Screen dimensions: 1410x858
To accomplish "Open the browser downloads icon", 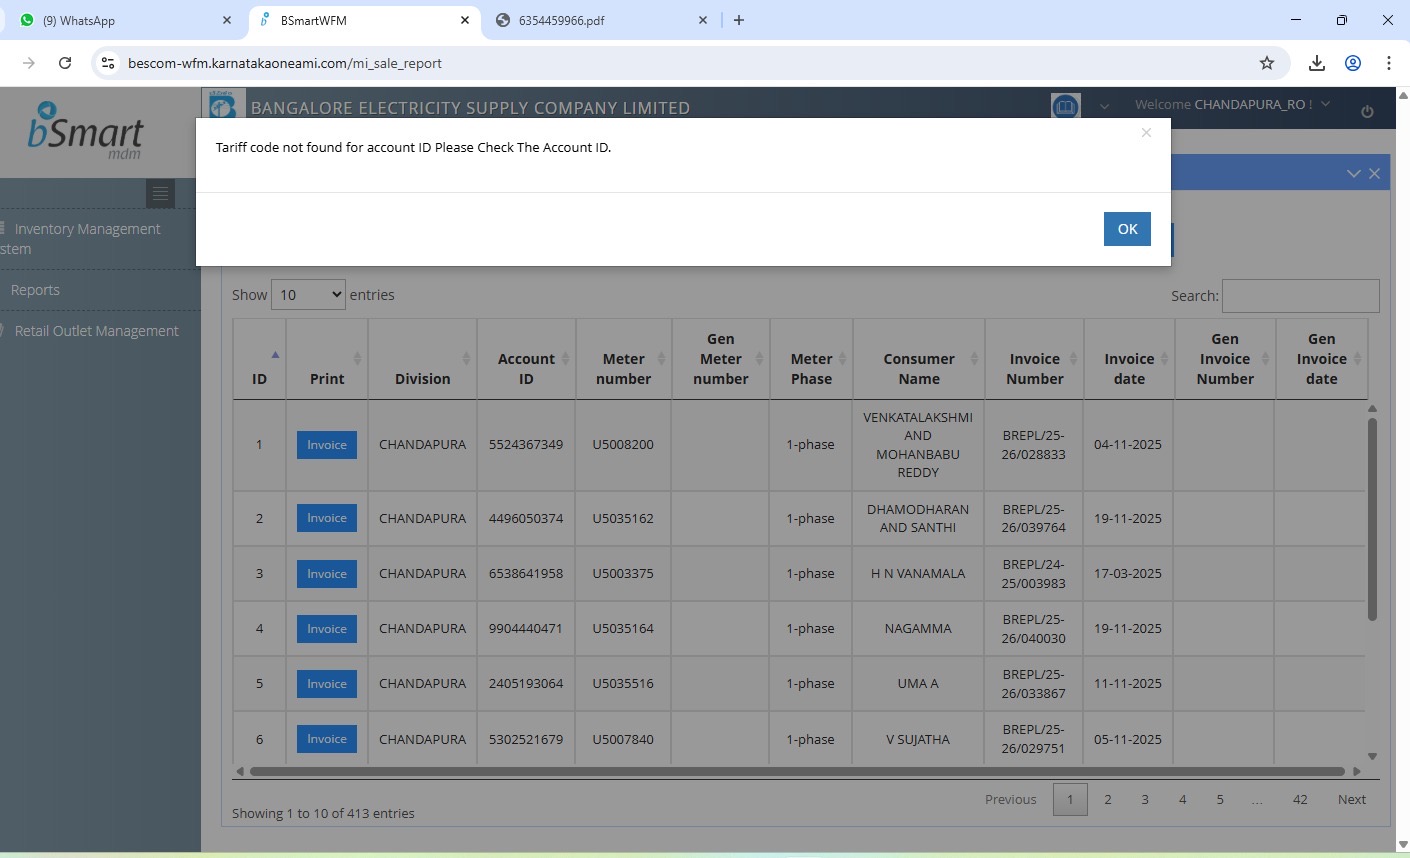I will (1317, 63).
